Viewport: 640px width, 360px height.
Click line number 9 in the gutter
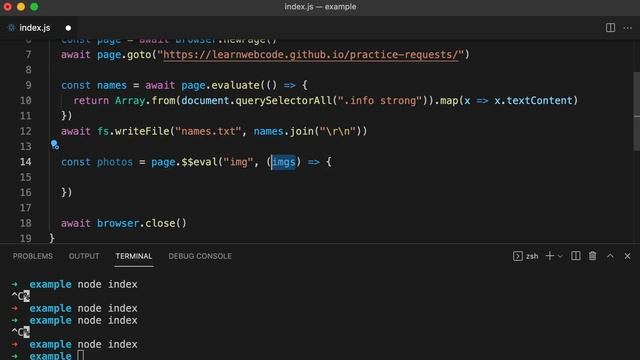pos(28,85)
